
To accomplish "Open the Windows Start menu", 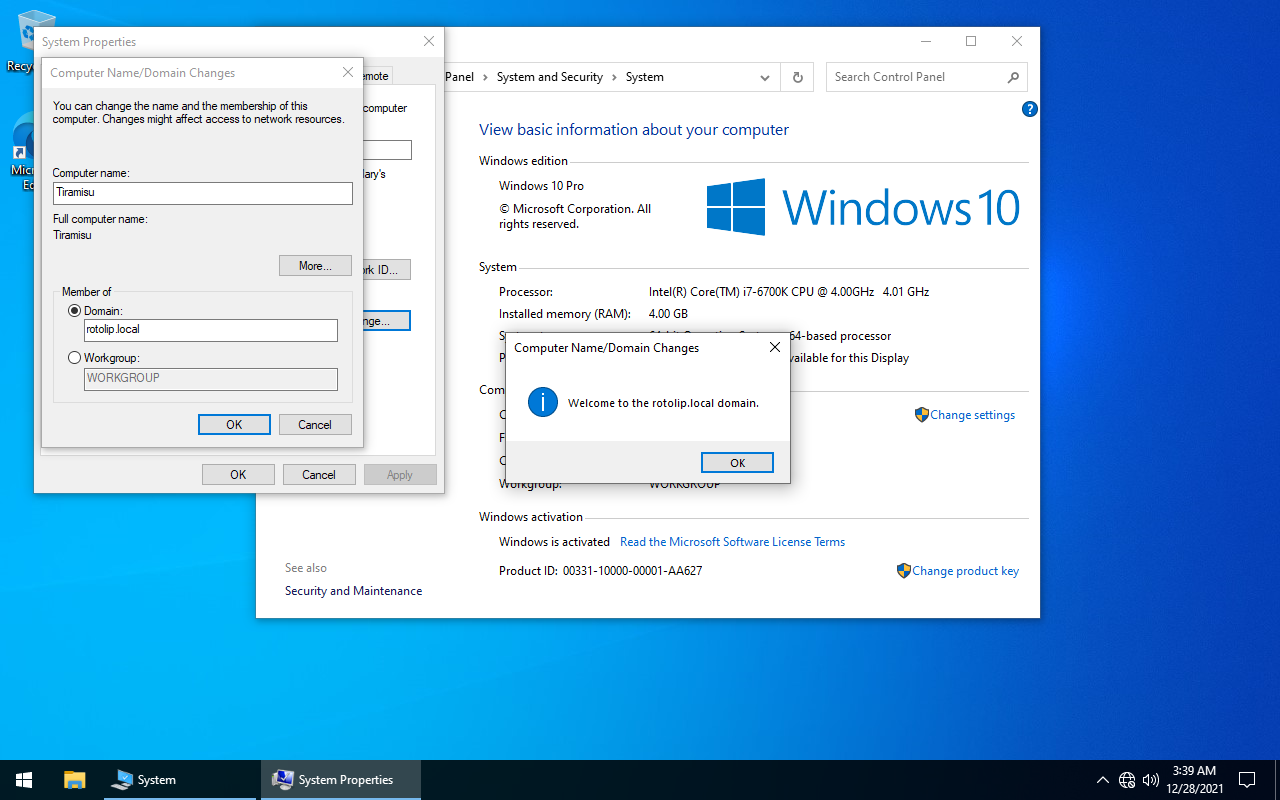I will tap(24, 780).
